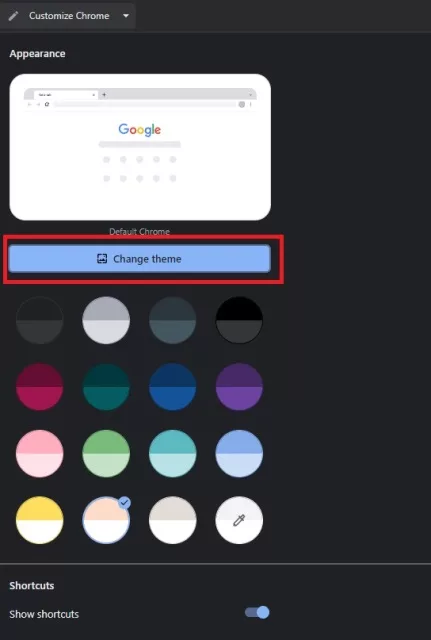Screen dimensions: 431x640
Task: Click the selected peach color swatch
Action: coord(106,520)
